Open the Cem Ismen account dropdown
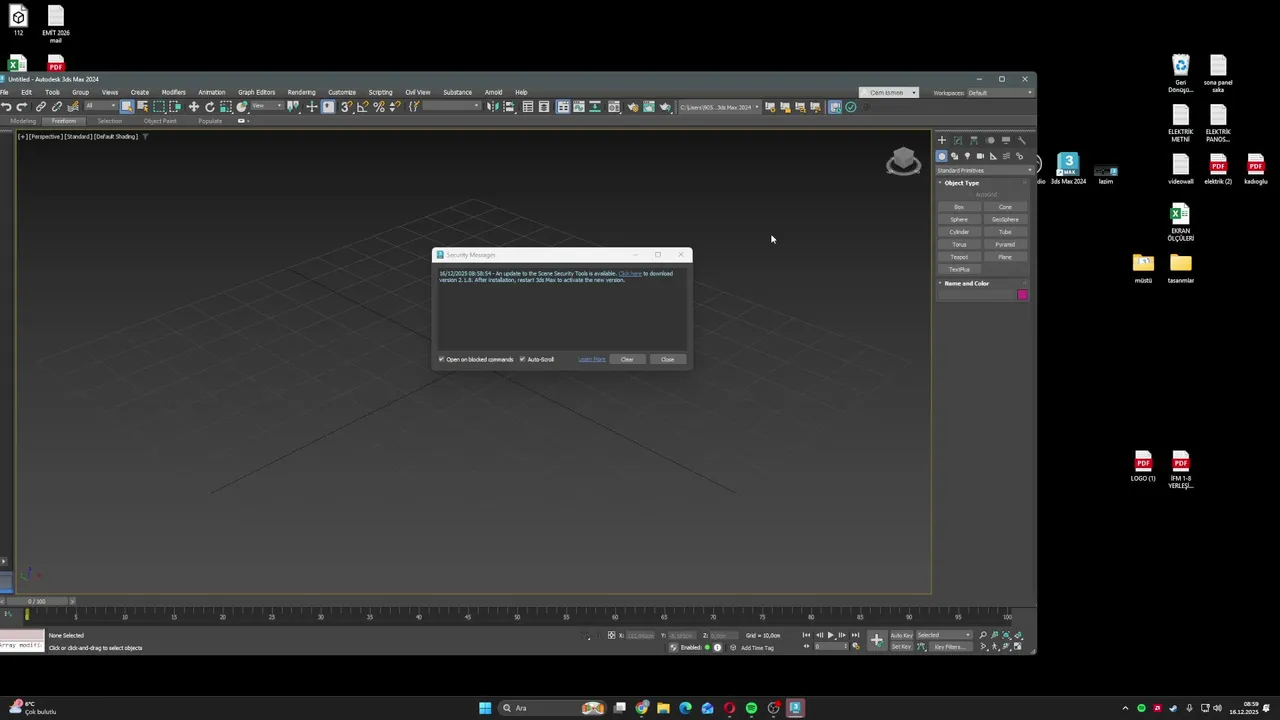The image size is (1280, 720). click(889, 93)
